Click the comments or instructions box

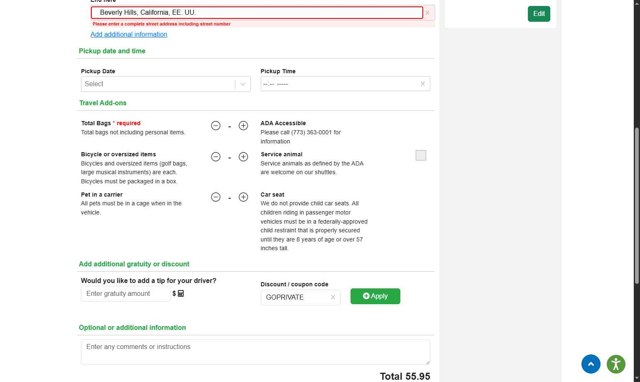256,352
